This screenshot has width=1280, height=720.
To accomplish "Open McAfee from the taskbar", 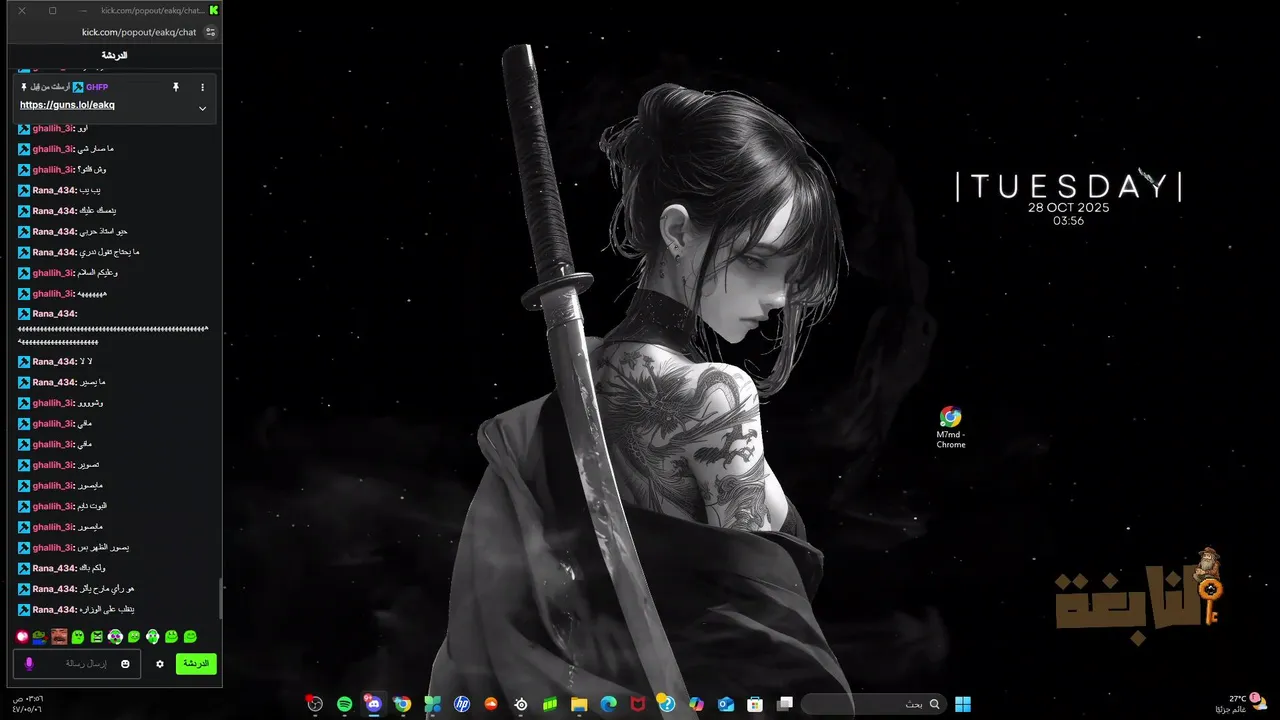I will click(638, 704).
